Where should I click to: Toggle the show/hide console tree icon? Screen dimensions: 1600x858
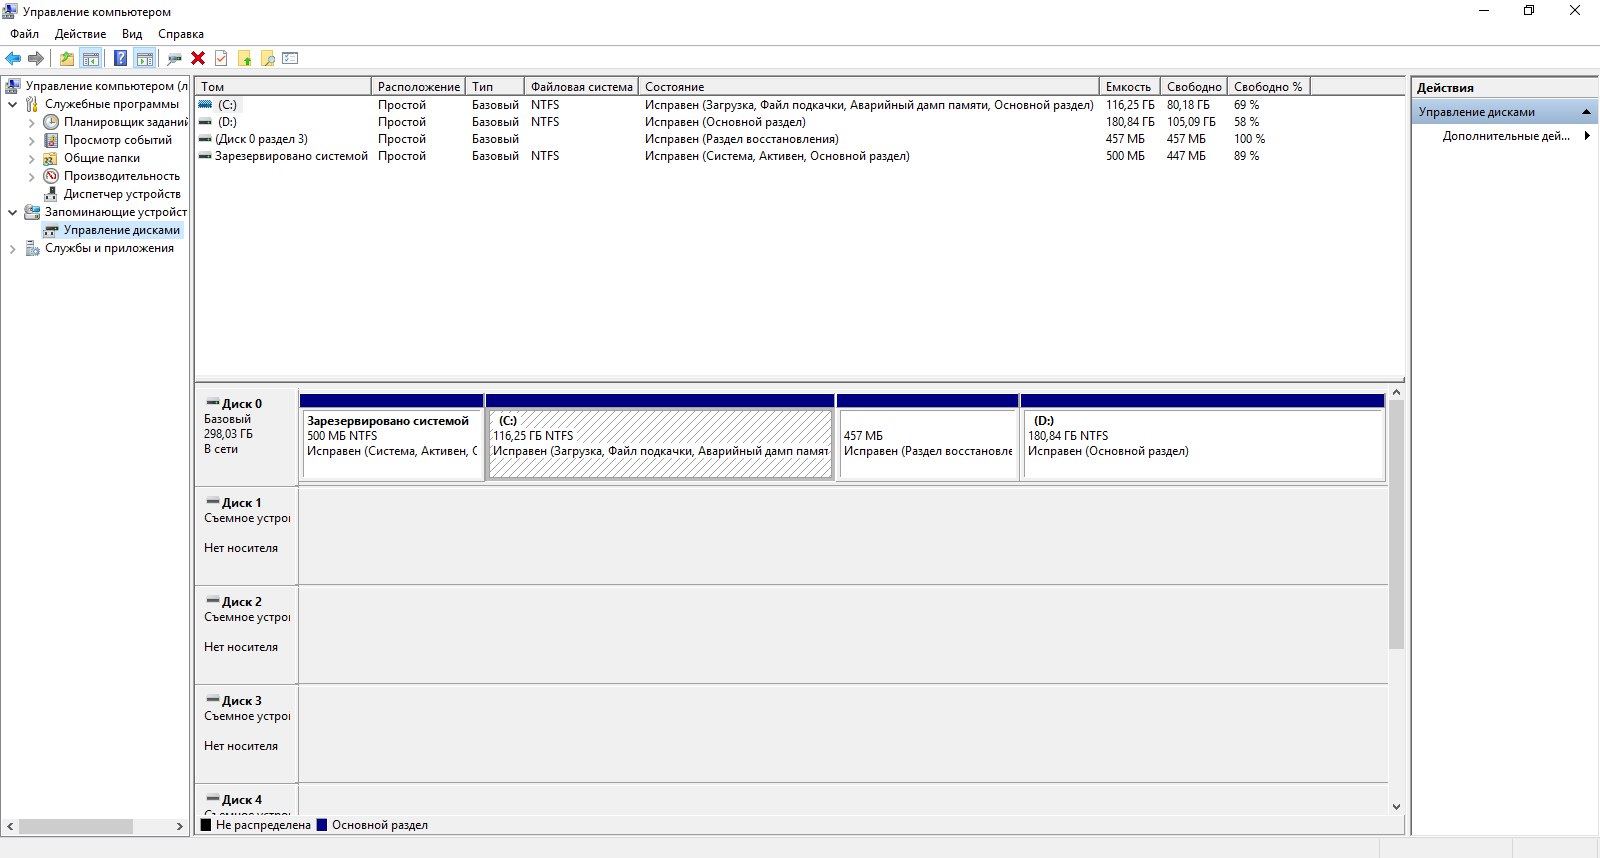91,59
